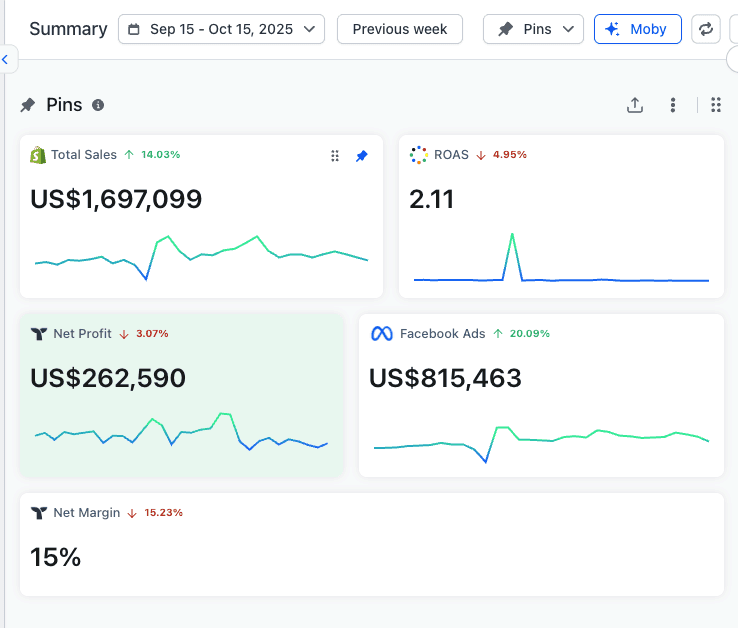Grab the Total Sales tile drag handle
Viewport: 738px width, 628px height.
[335, 156]
